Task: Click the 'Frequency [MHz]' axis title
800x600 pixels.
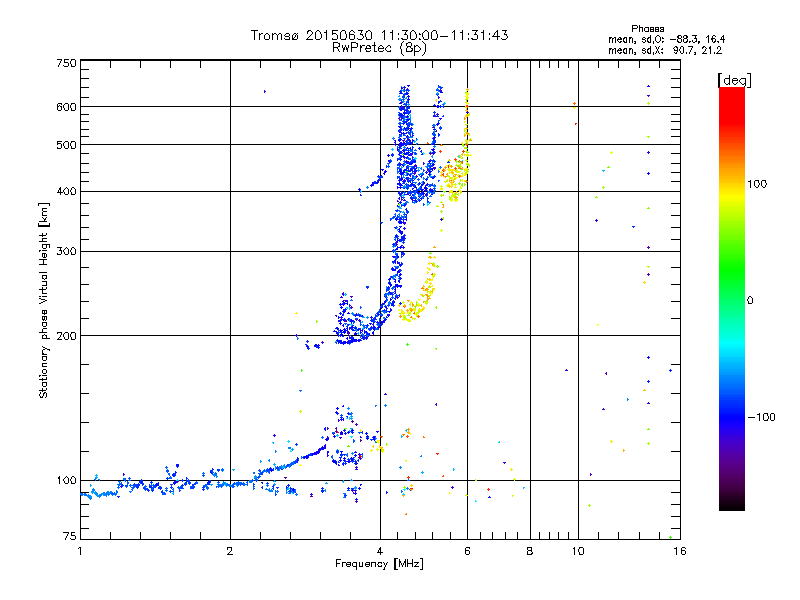Action: [379, 564]
